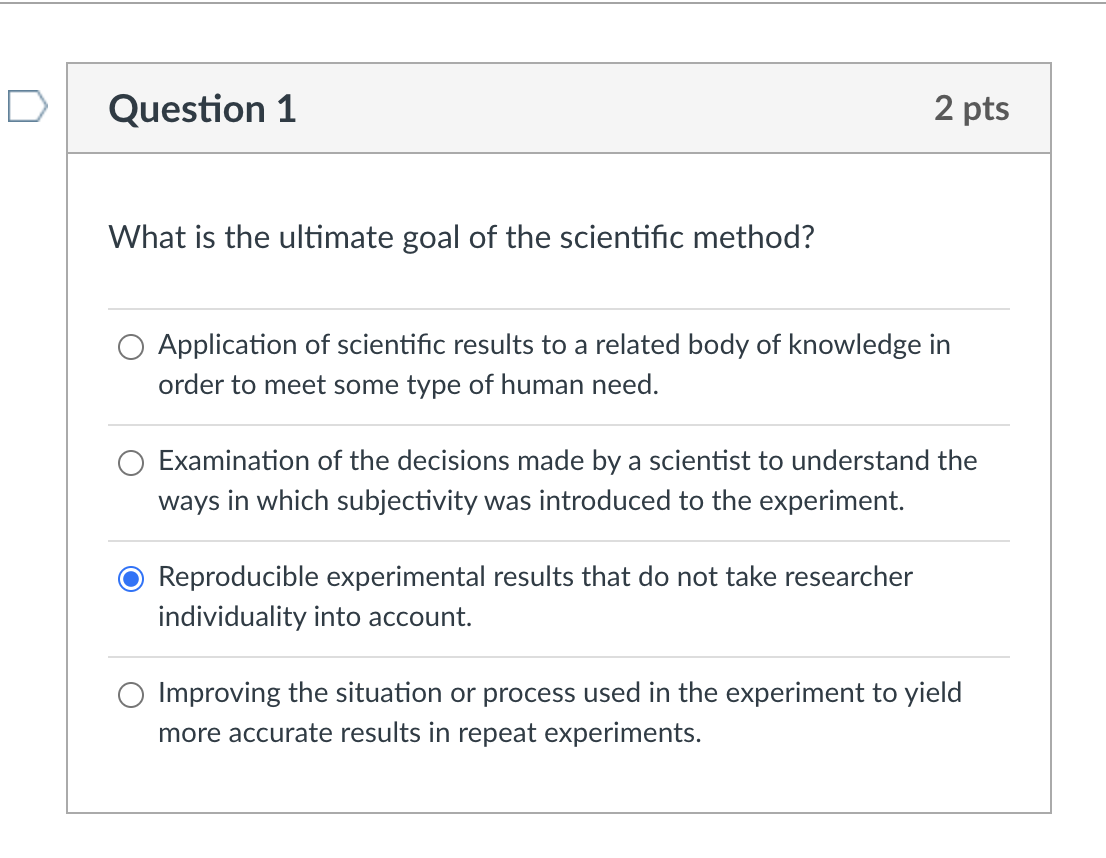The height and width of the screenshot is (858, 1106).
Task: Click 'order to meet some type of human need' line
Action: tap(408, 385)
